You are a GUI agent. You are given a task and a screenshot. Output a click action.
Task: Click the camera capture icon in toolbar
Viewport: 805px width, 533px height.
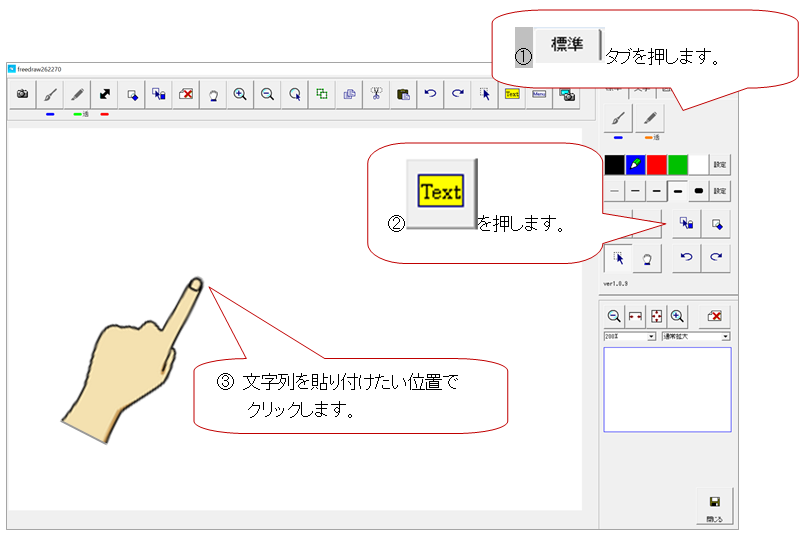(22, 94)
